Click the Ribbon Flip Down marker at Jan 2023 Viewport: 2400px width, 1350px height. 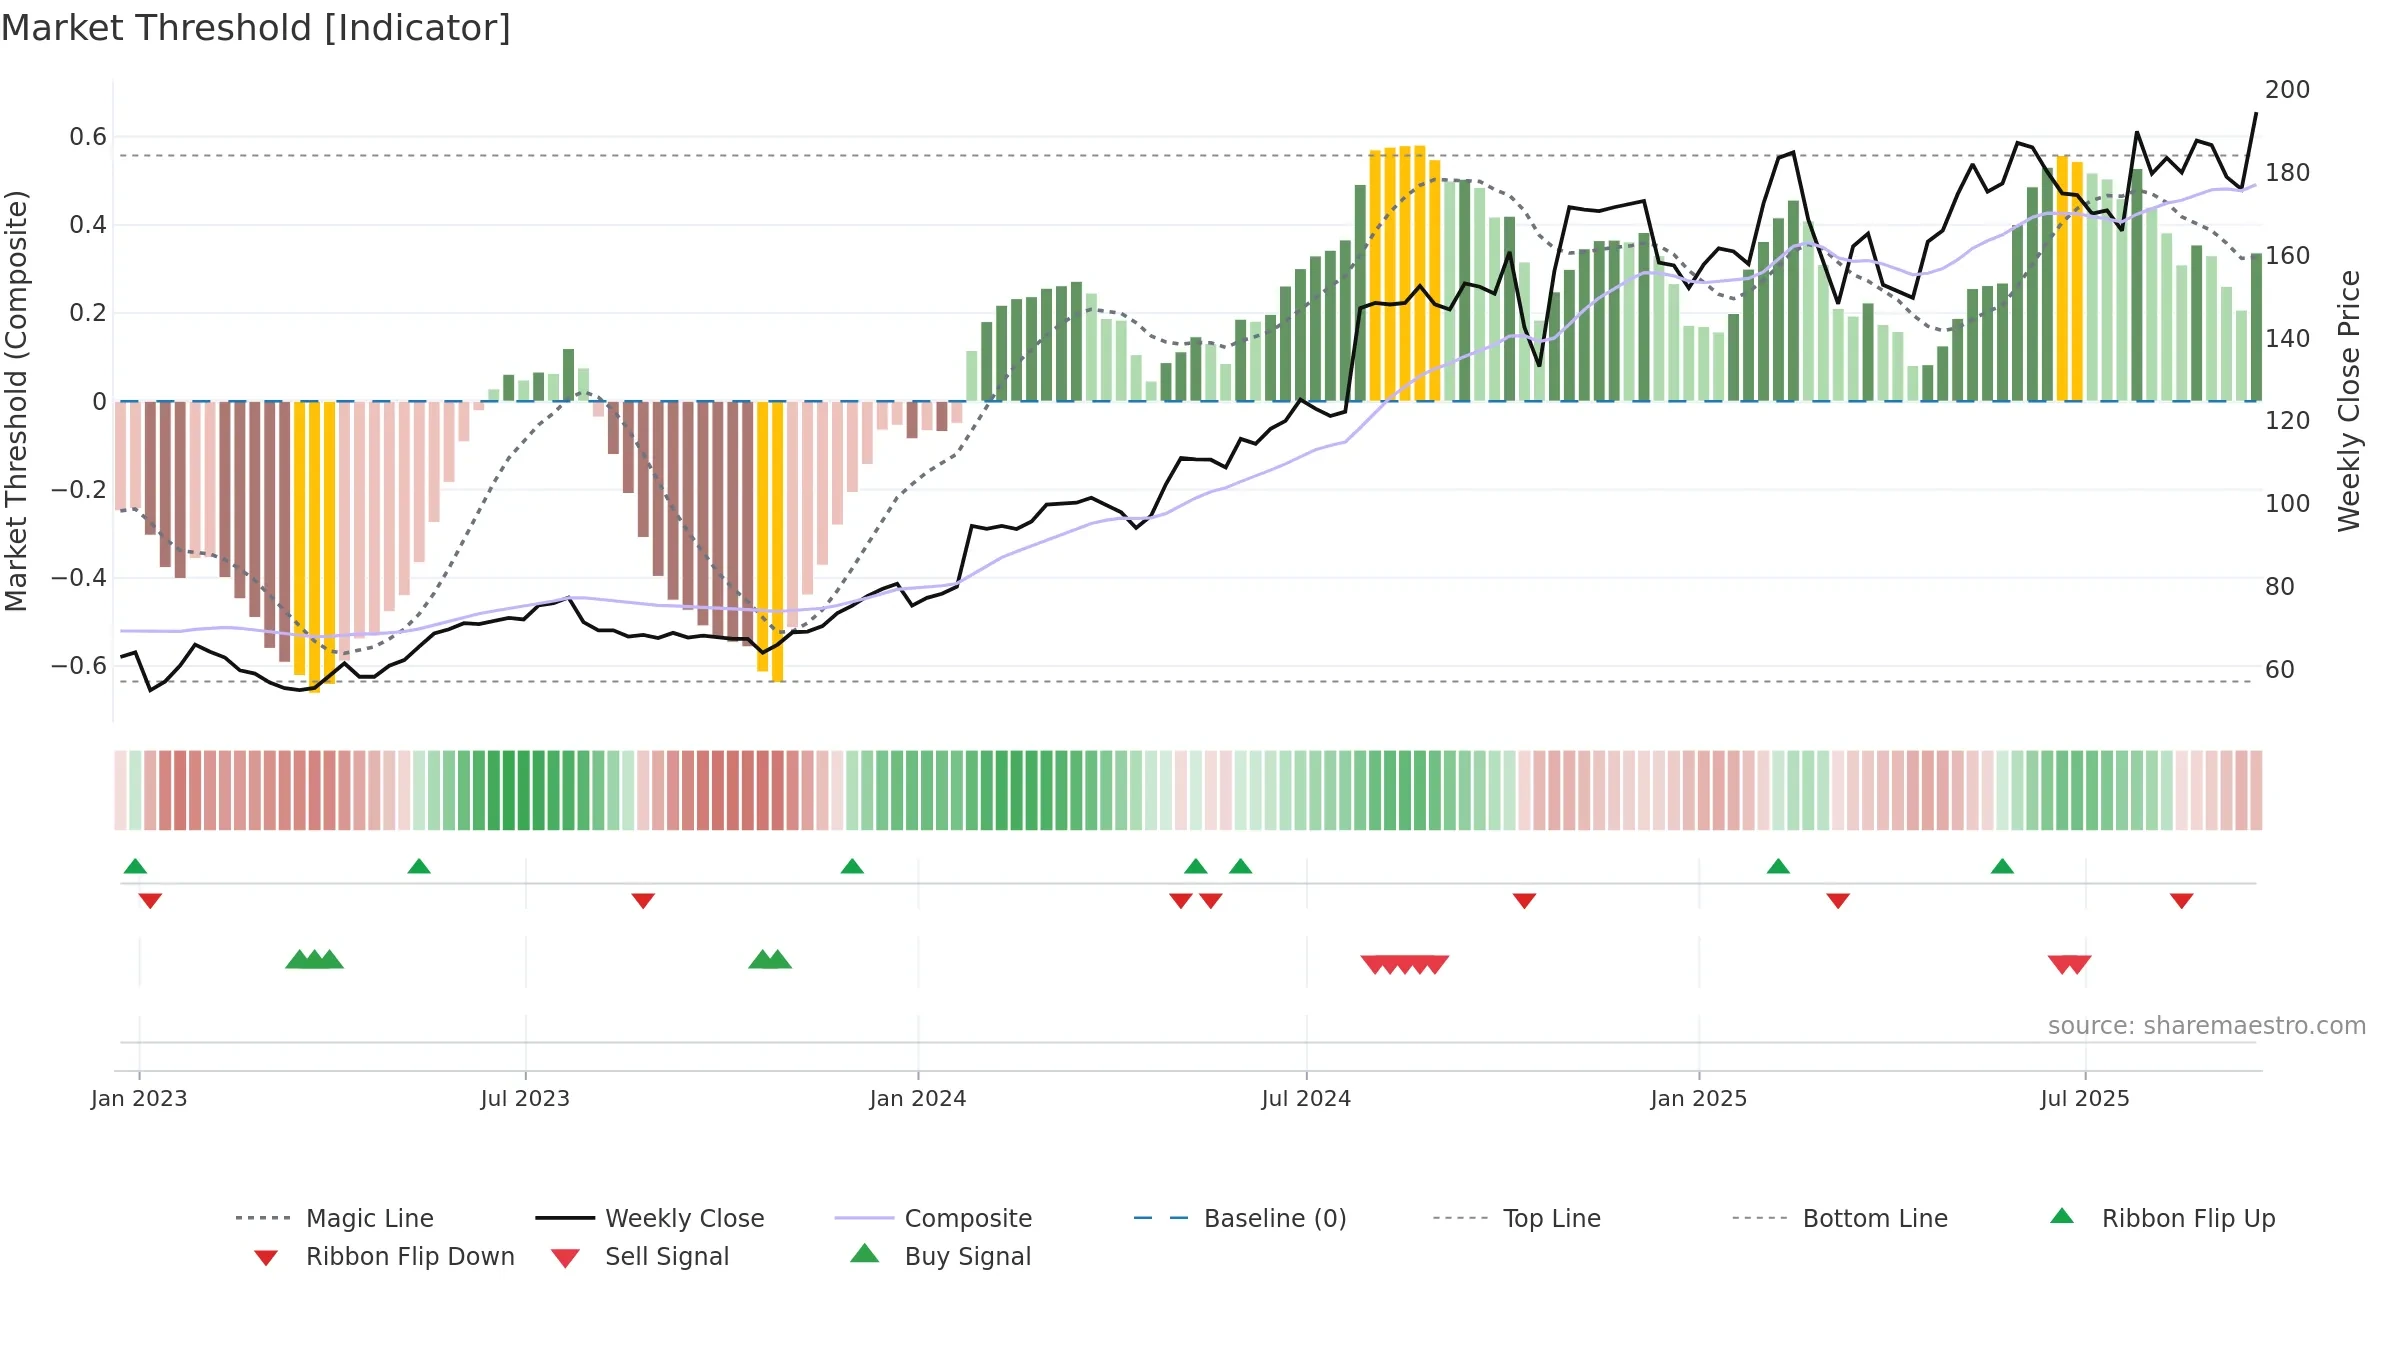(150, 901)
